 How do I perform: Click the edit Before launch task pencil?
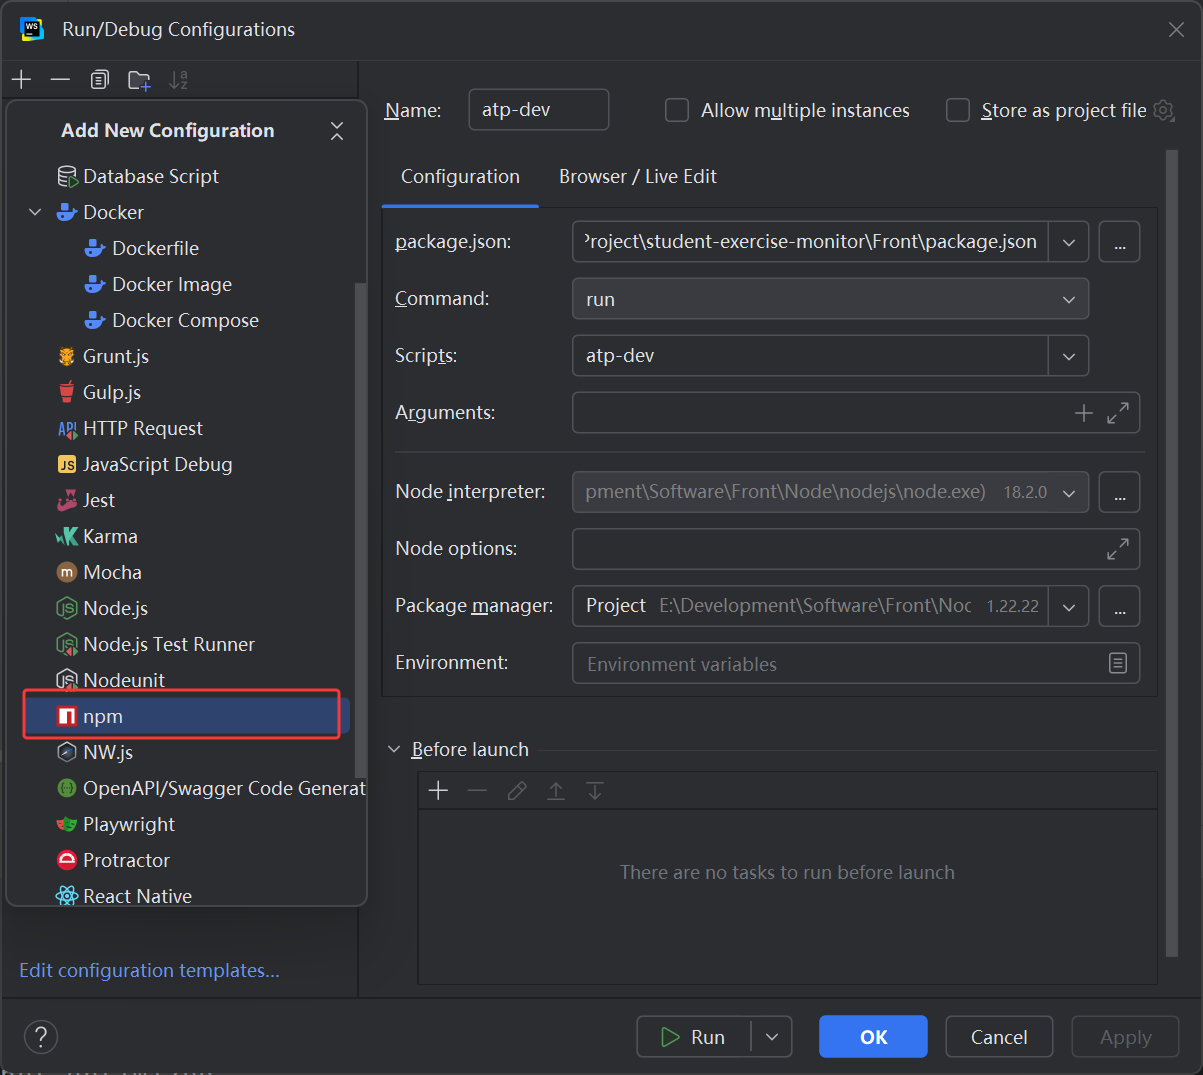click(x=517, y=791)
